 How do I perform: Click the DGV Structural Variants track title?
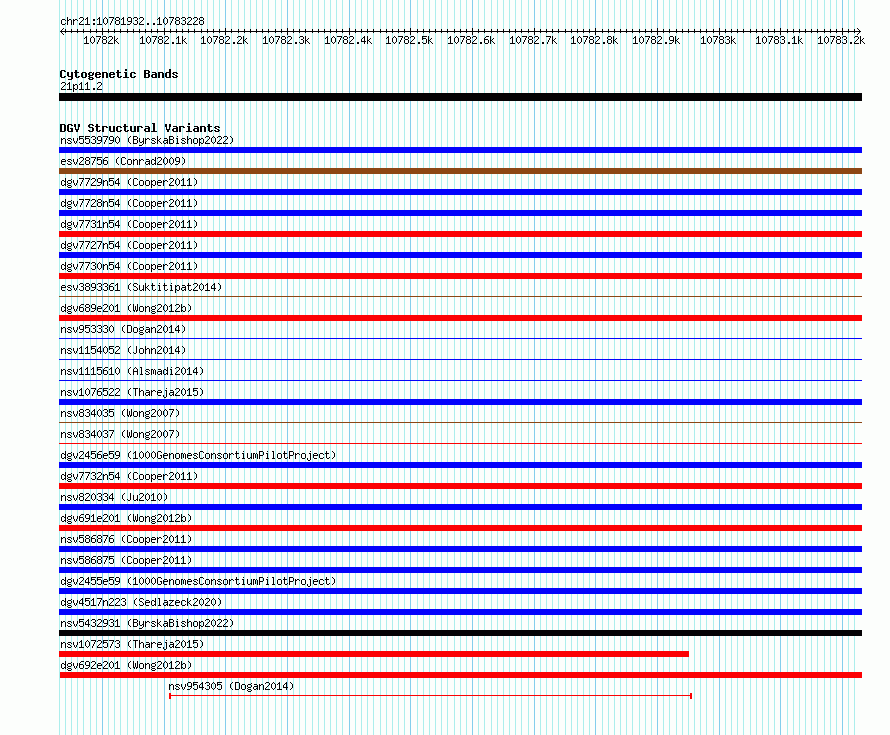[140, 128]
